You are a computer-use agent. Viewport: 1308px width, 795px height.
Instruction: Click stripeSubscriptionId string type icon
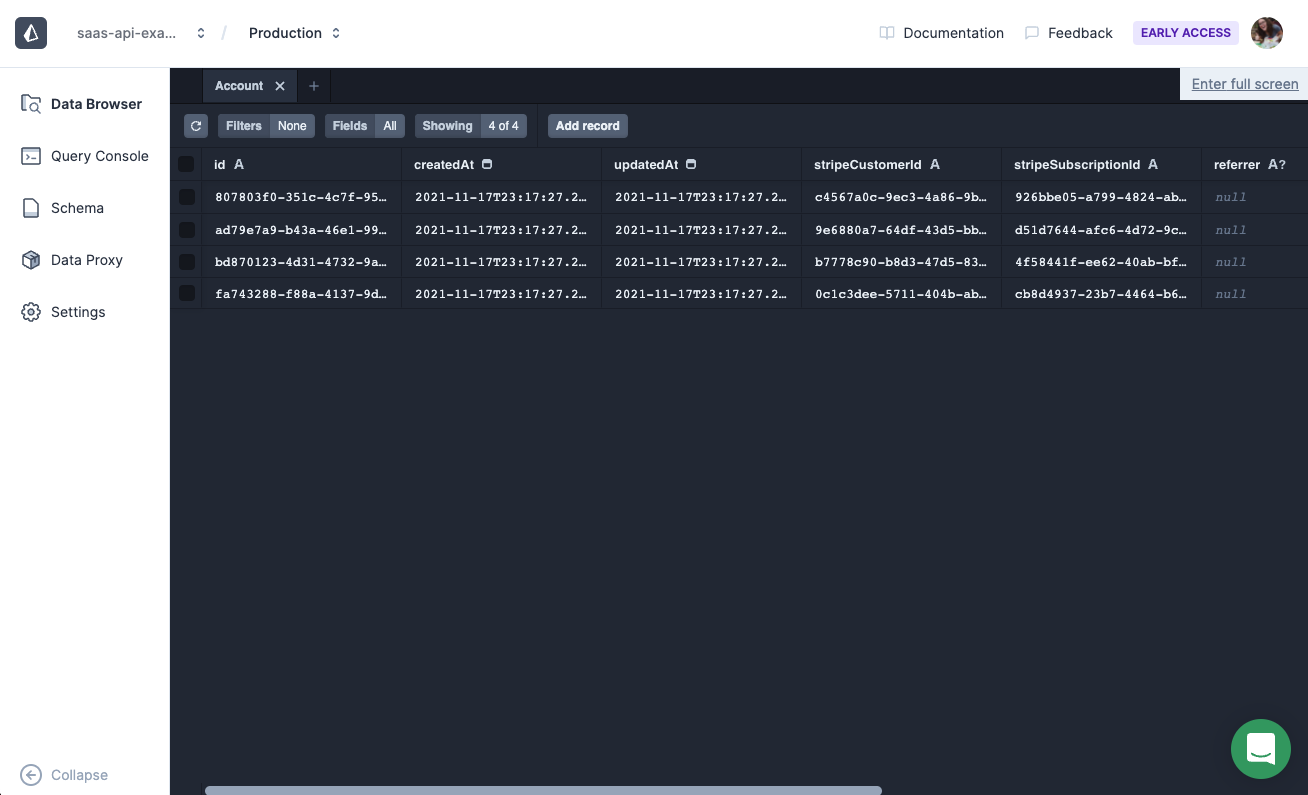(x=1153, y=164)
